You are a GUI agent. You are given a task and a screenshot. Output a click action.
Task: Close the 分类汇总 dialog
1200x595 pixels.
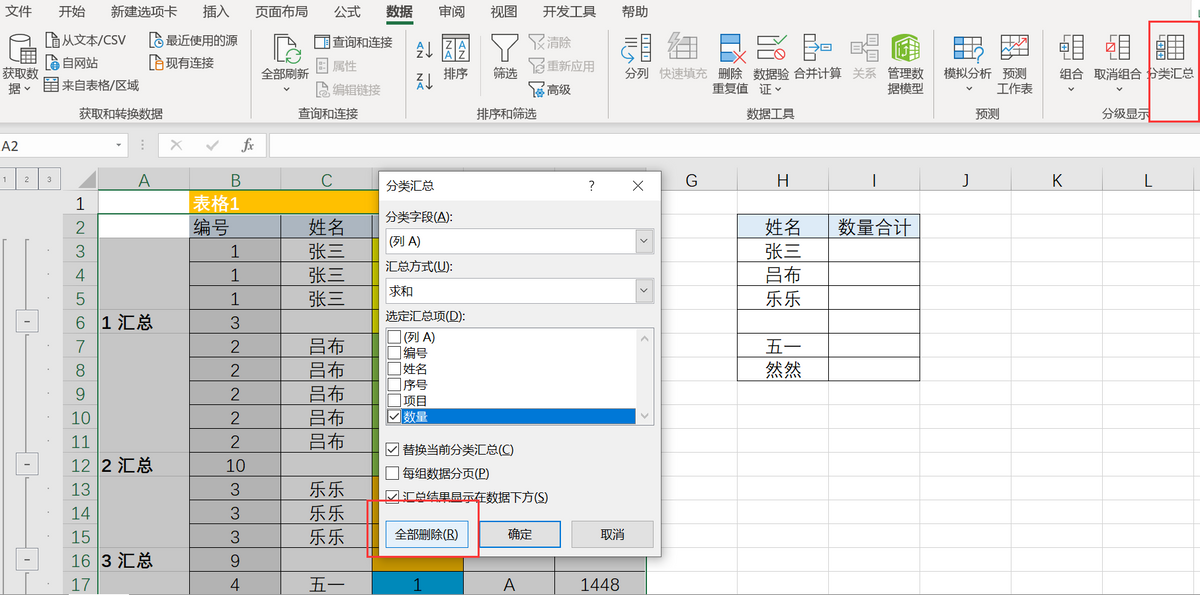pos(639,186)
